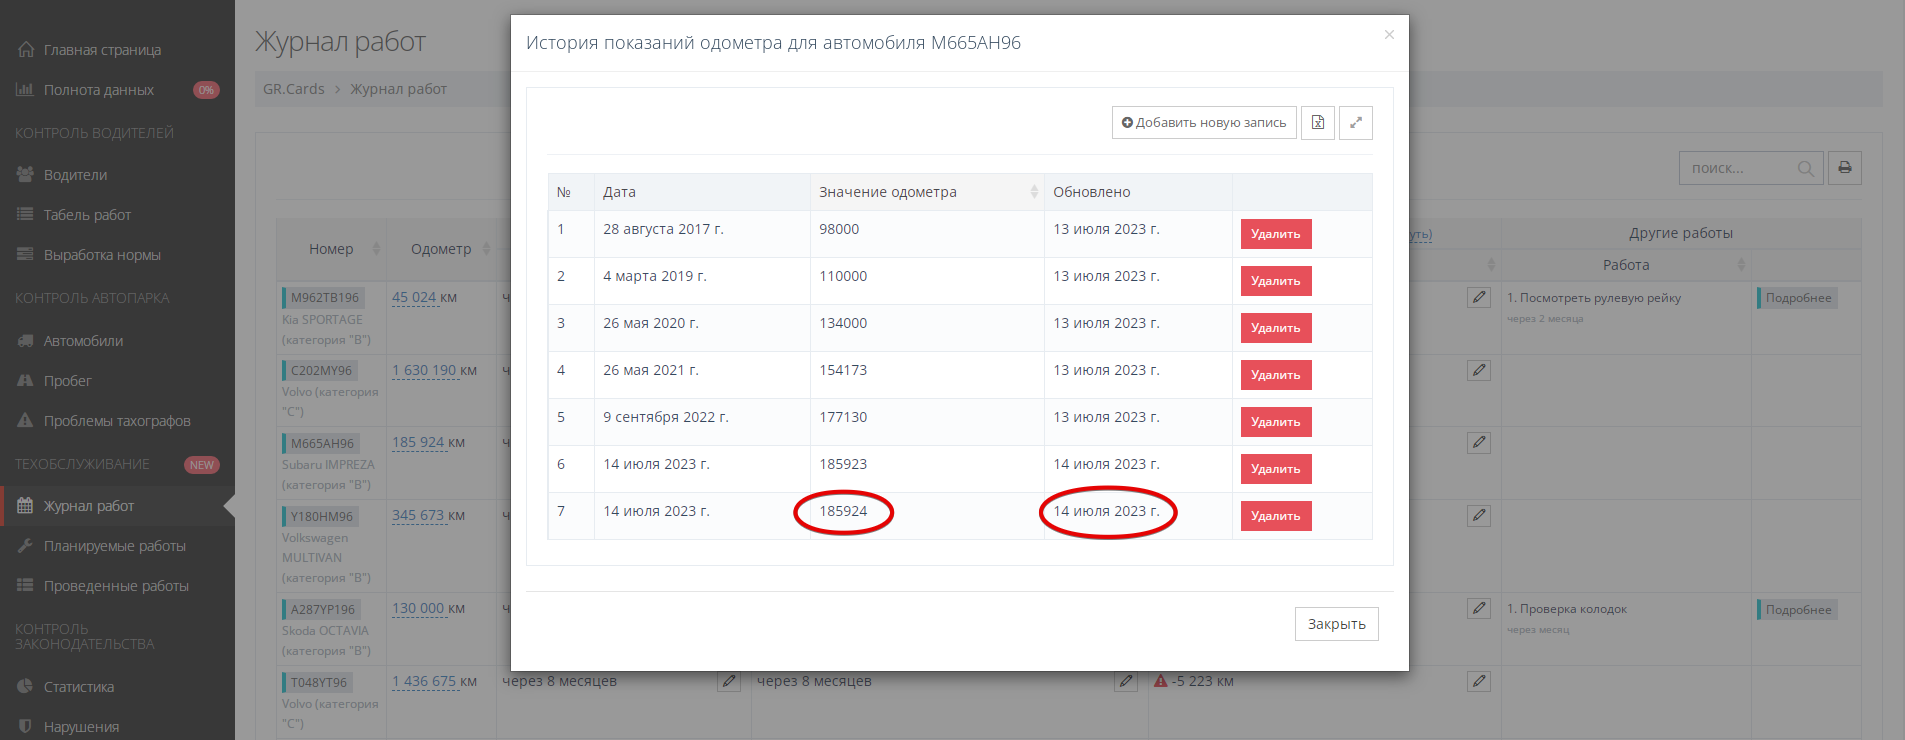The width and height of the screenshot is (1905, 740).
Task: Open GR.Cards breadcrumb link
Action: [x=293, y=89]
